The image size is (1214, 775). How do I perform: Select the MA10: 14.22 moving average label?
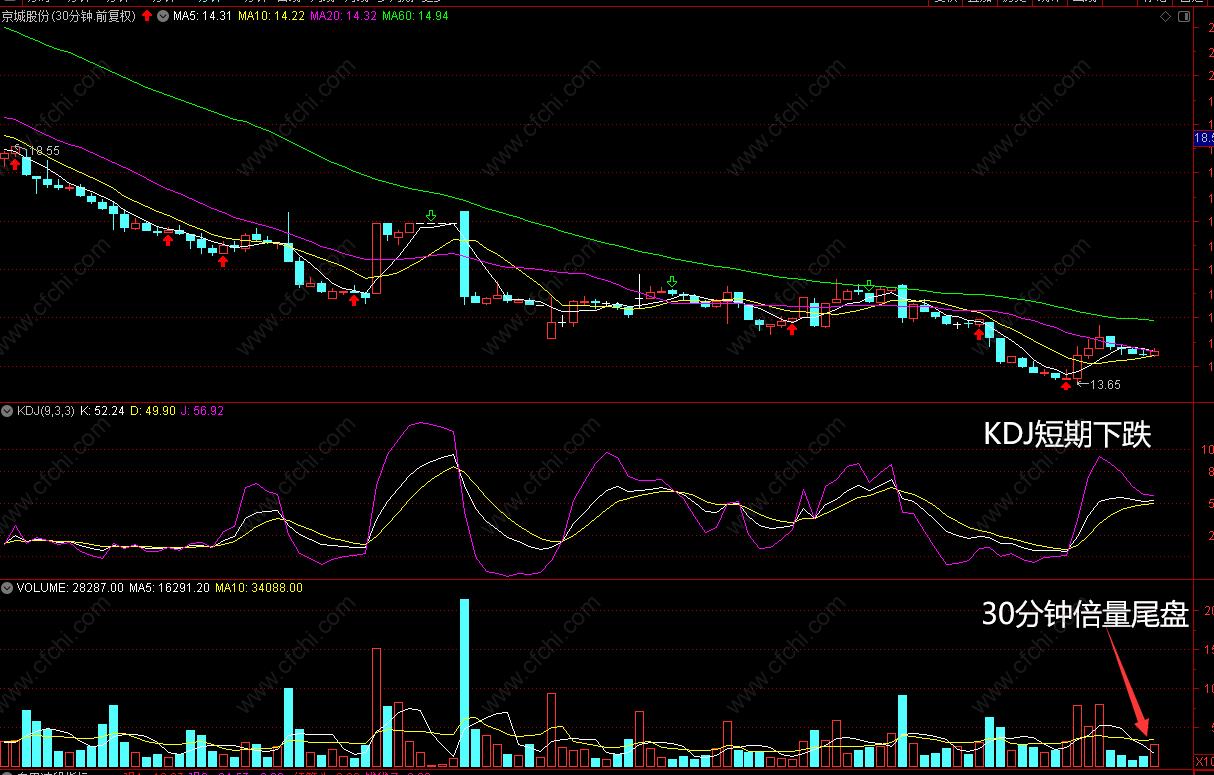[272, 16]
